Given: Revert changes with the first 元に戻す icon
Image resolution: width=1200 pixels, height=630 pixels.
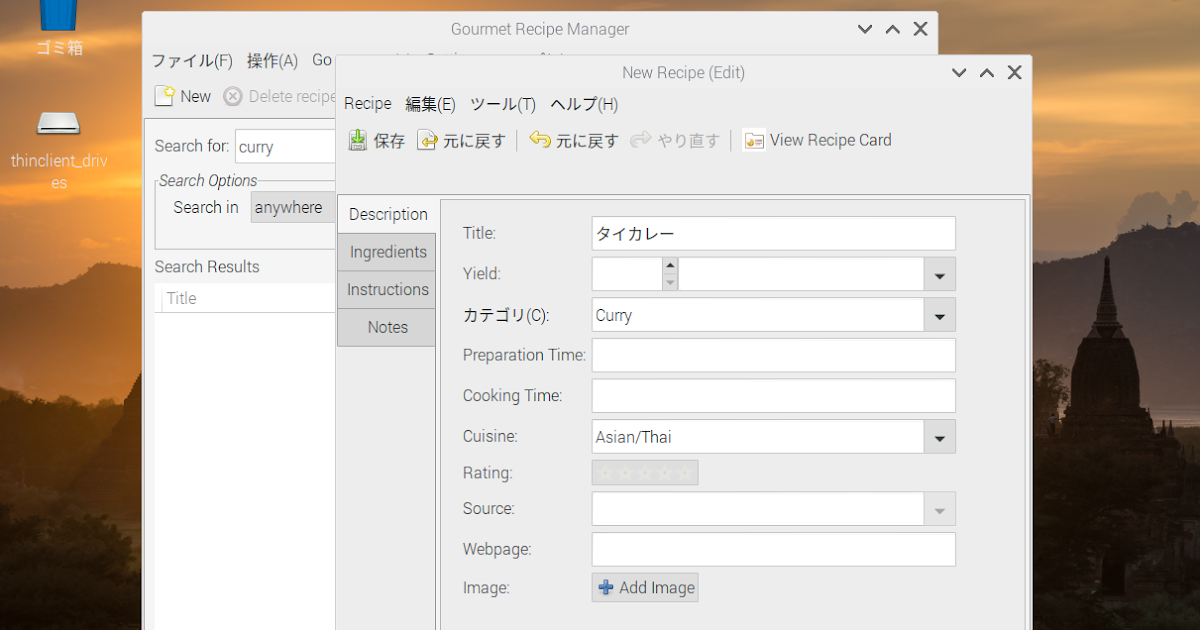Looking at the screenshot, I should point(462,140).
